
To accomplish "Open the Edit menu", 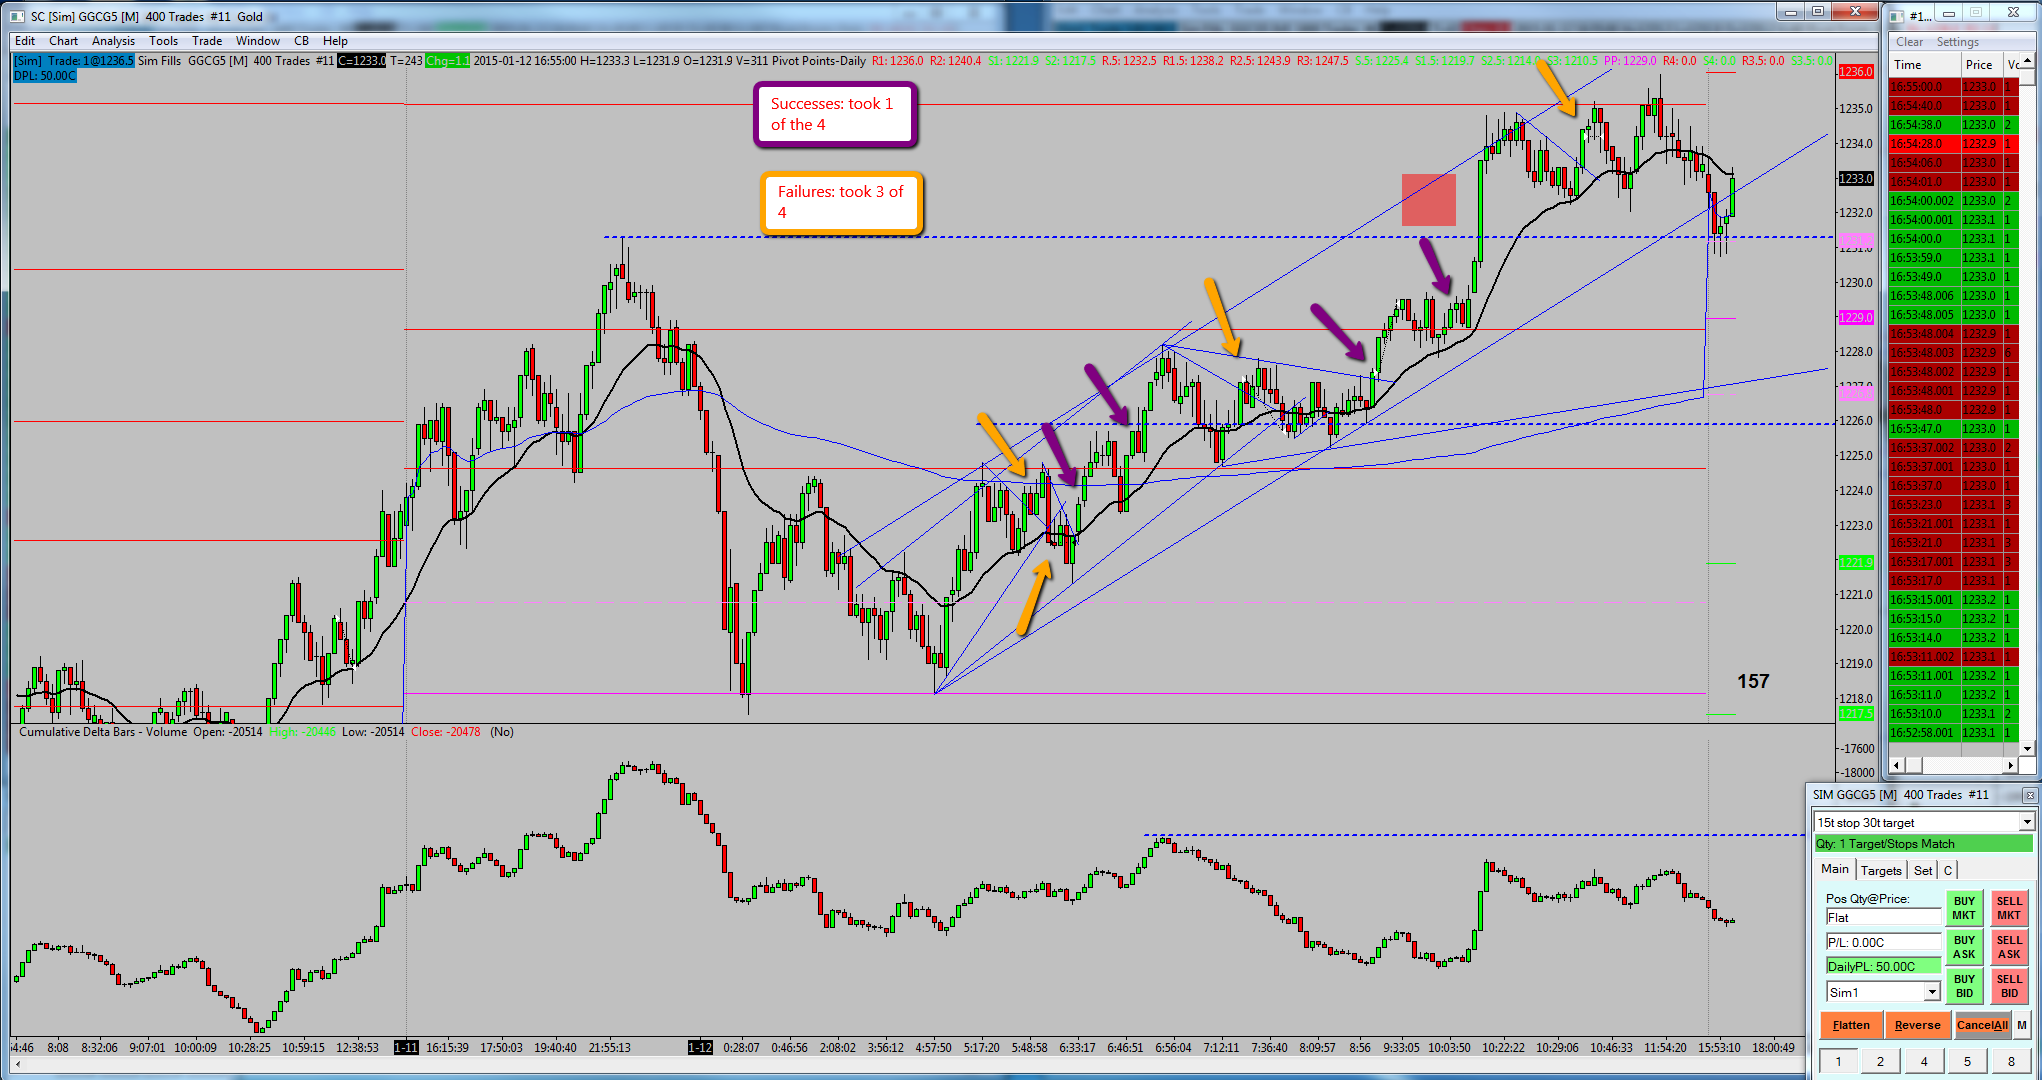I will coord(25,41).
